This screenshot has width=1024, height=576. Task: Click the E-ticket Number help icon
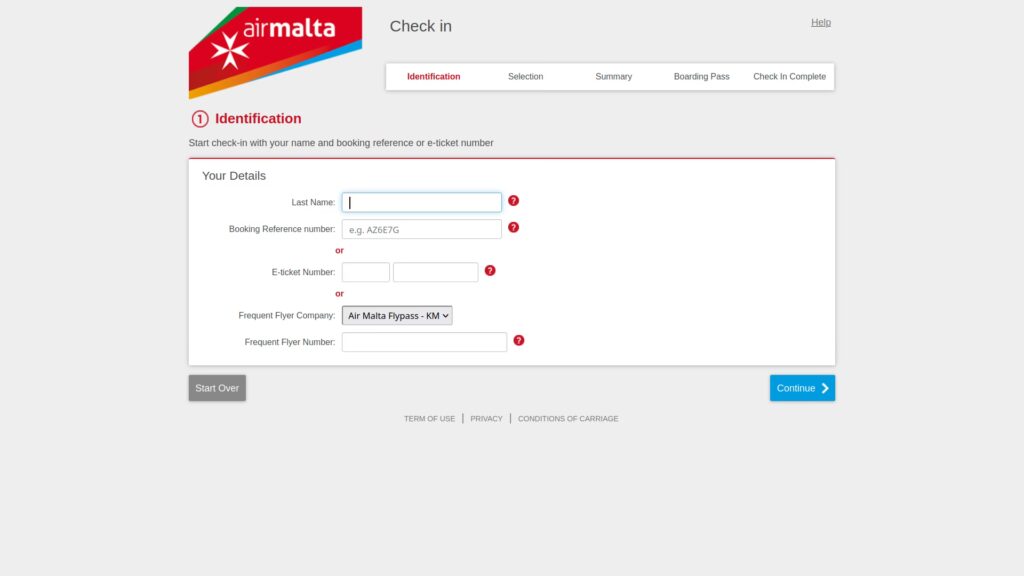click(490, 271)
